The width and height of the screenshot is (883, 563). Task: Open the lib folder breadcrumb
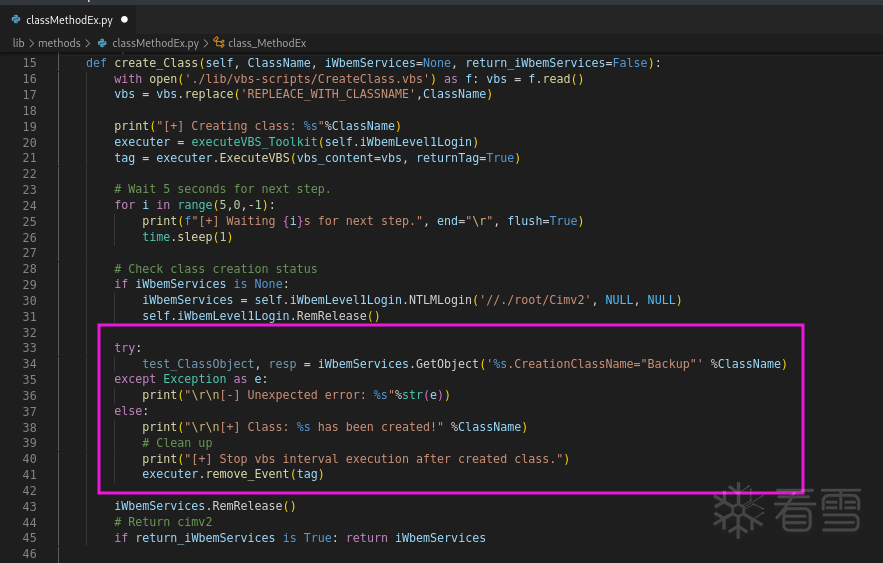(18, 43)
